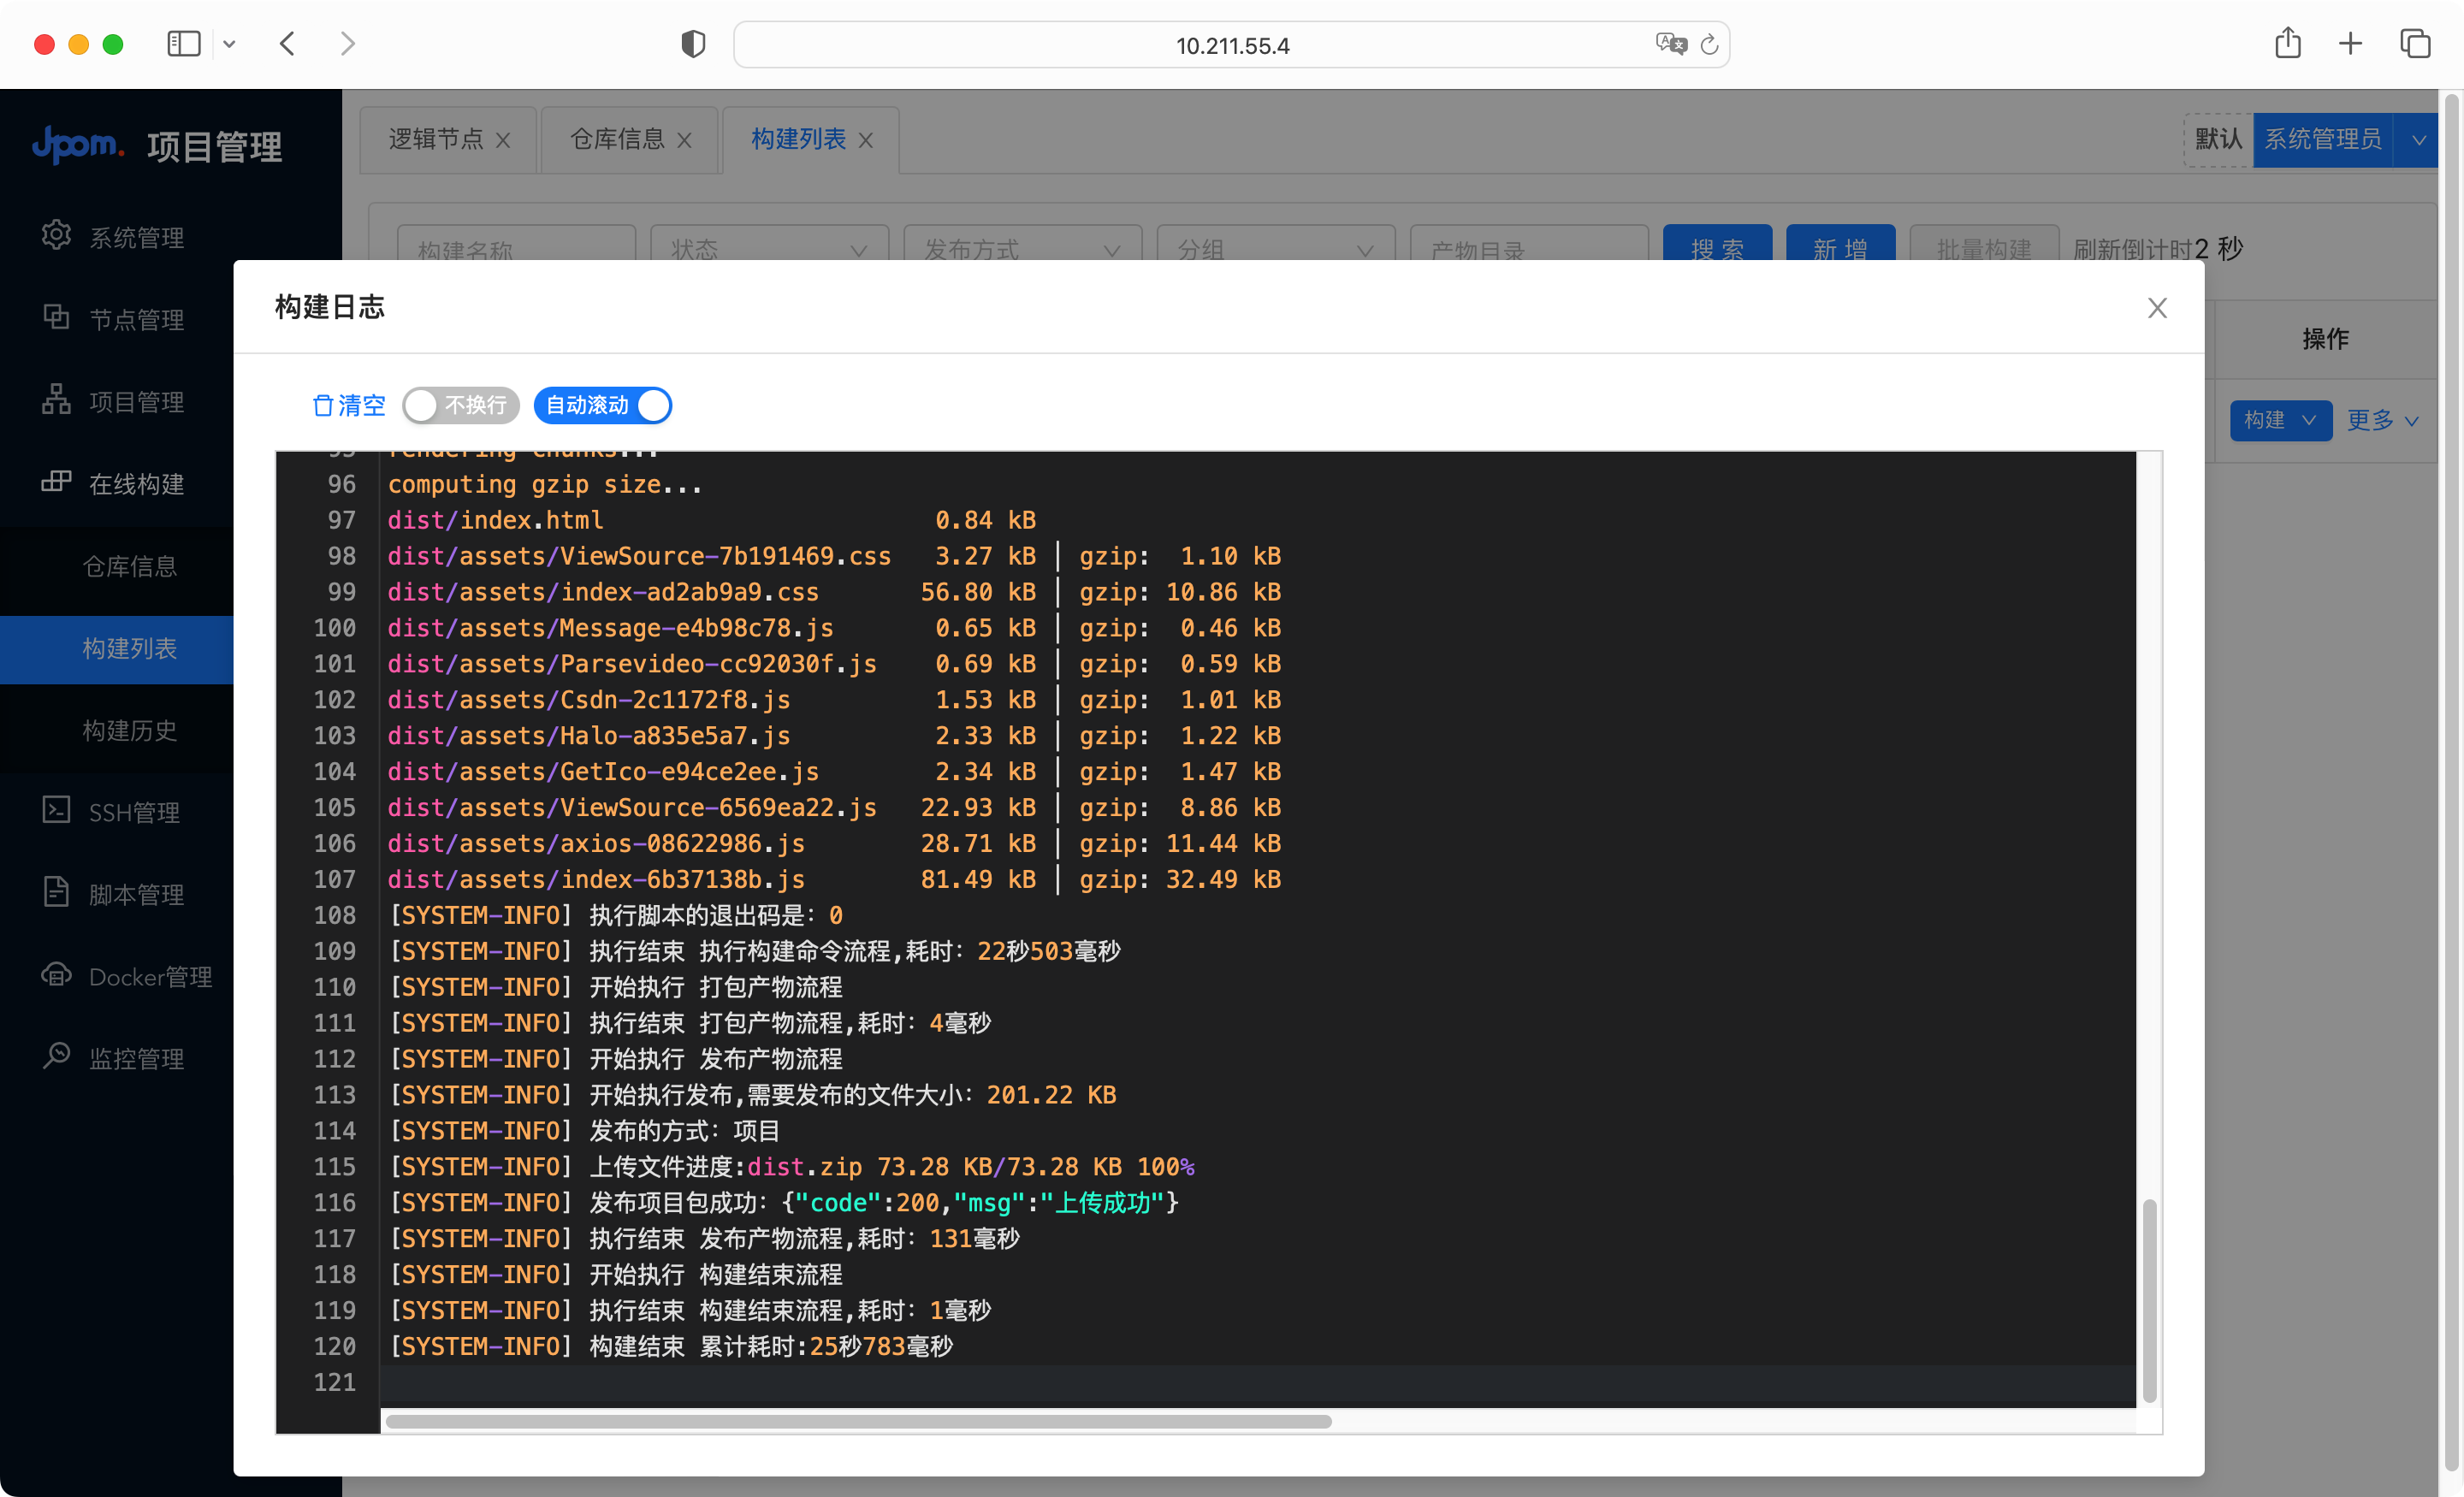The image size is (2464, 1497).
Task: Click log line 116 发布项目包成功
Action: tap(784, 1202)
